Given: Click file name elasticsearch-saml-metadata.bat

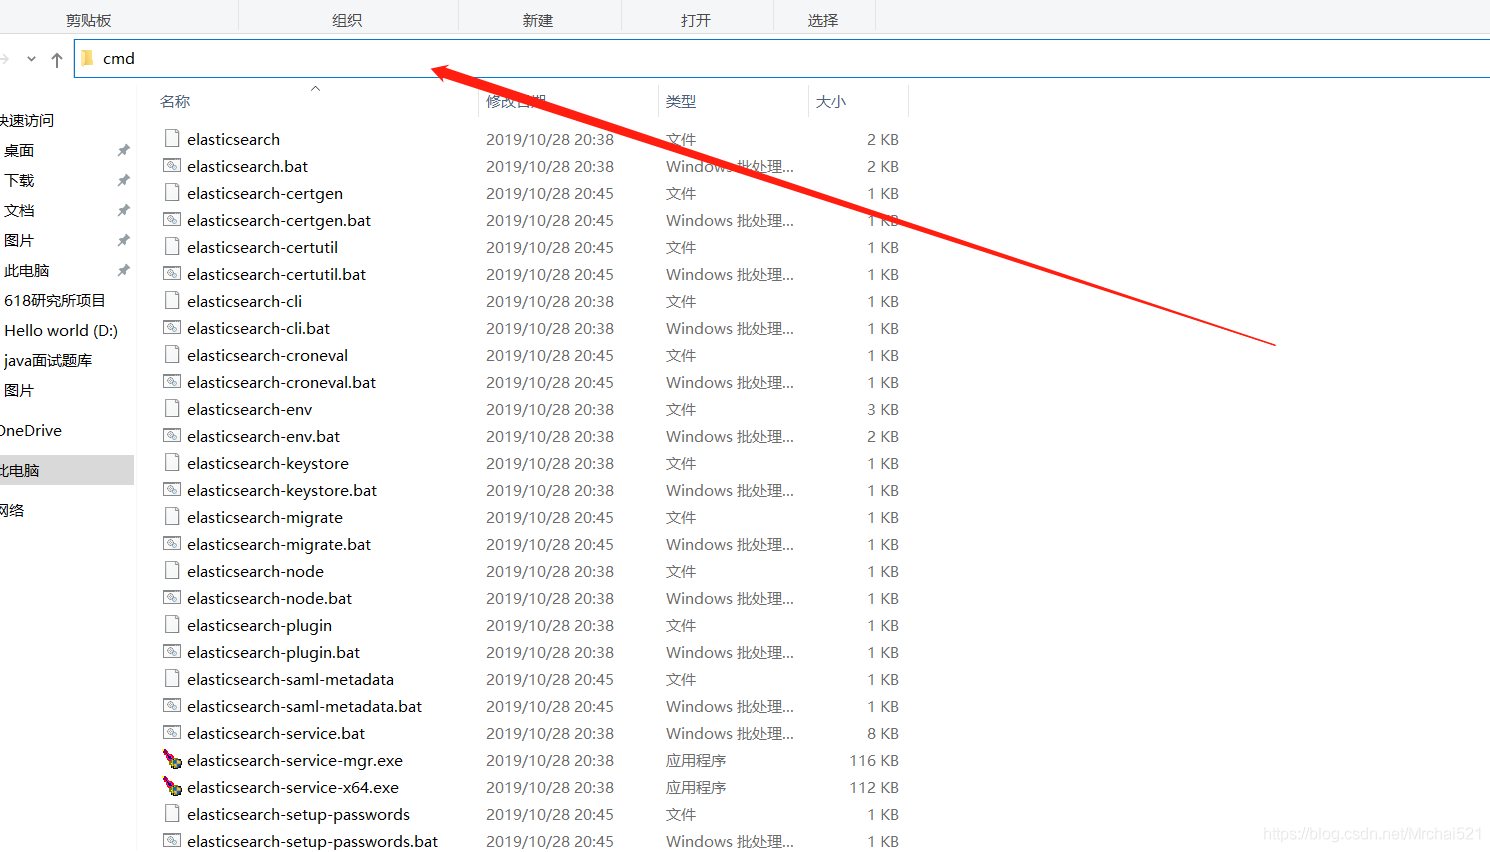Looking at the screenshot, I should 304,706.
